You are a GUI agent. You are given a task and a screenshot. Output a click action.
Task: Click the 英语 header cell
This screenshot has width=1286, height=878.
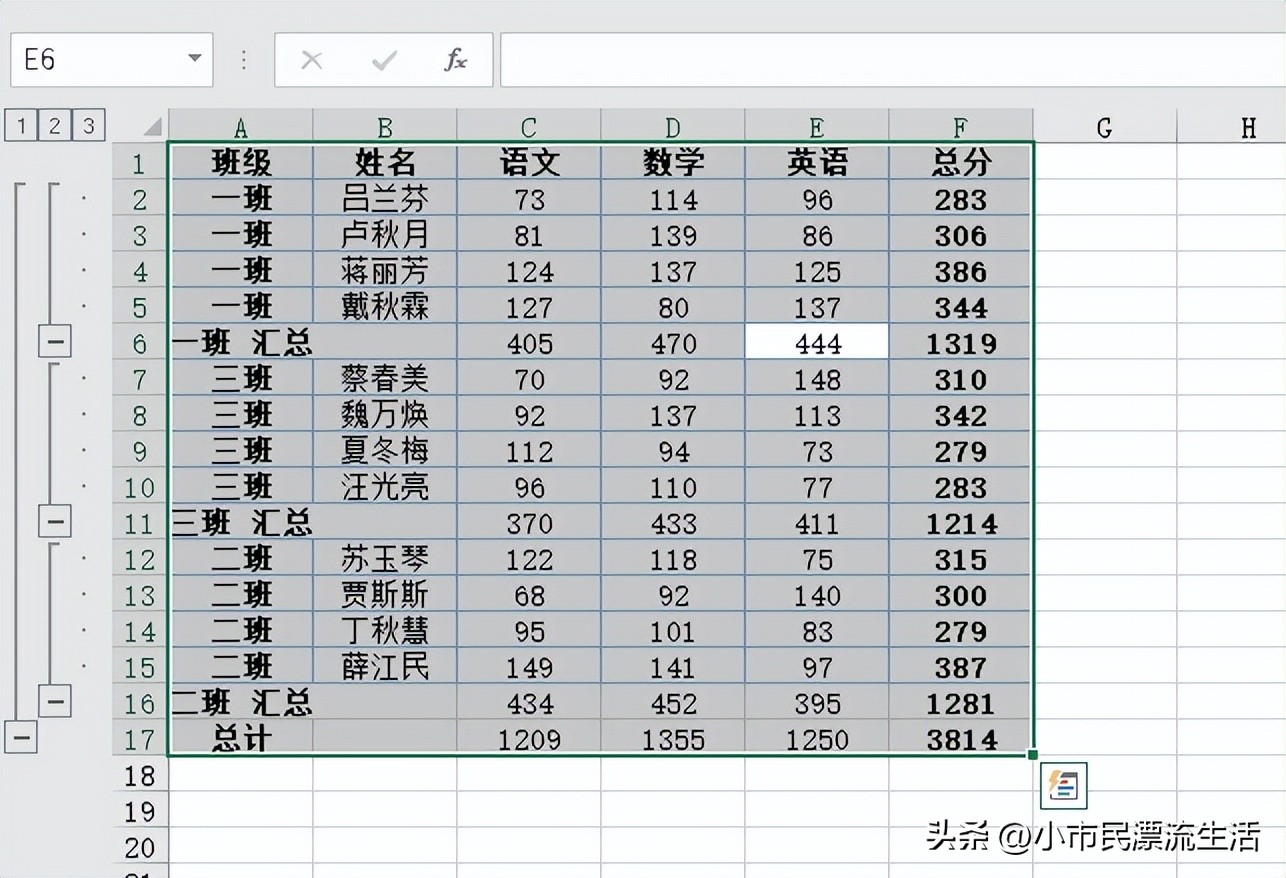(x=817, y=163)
